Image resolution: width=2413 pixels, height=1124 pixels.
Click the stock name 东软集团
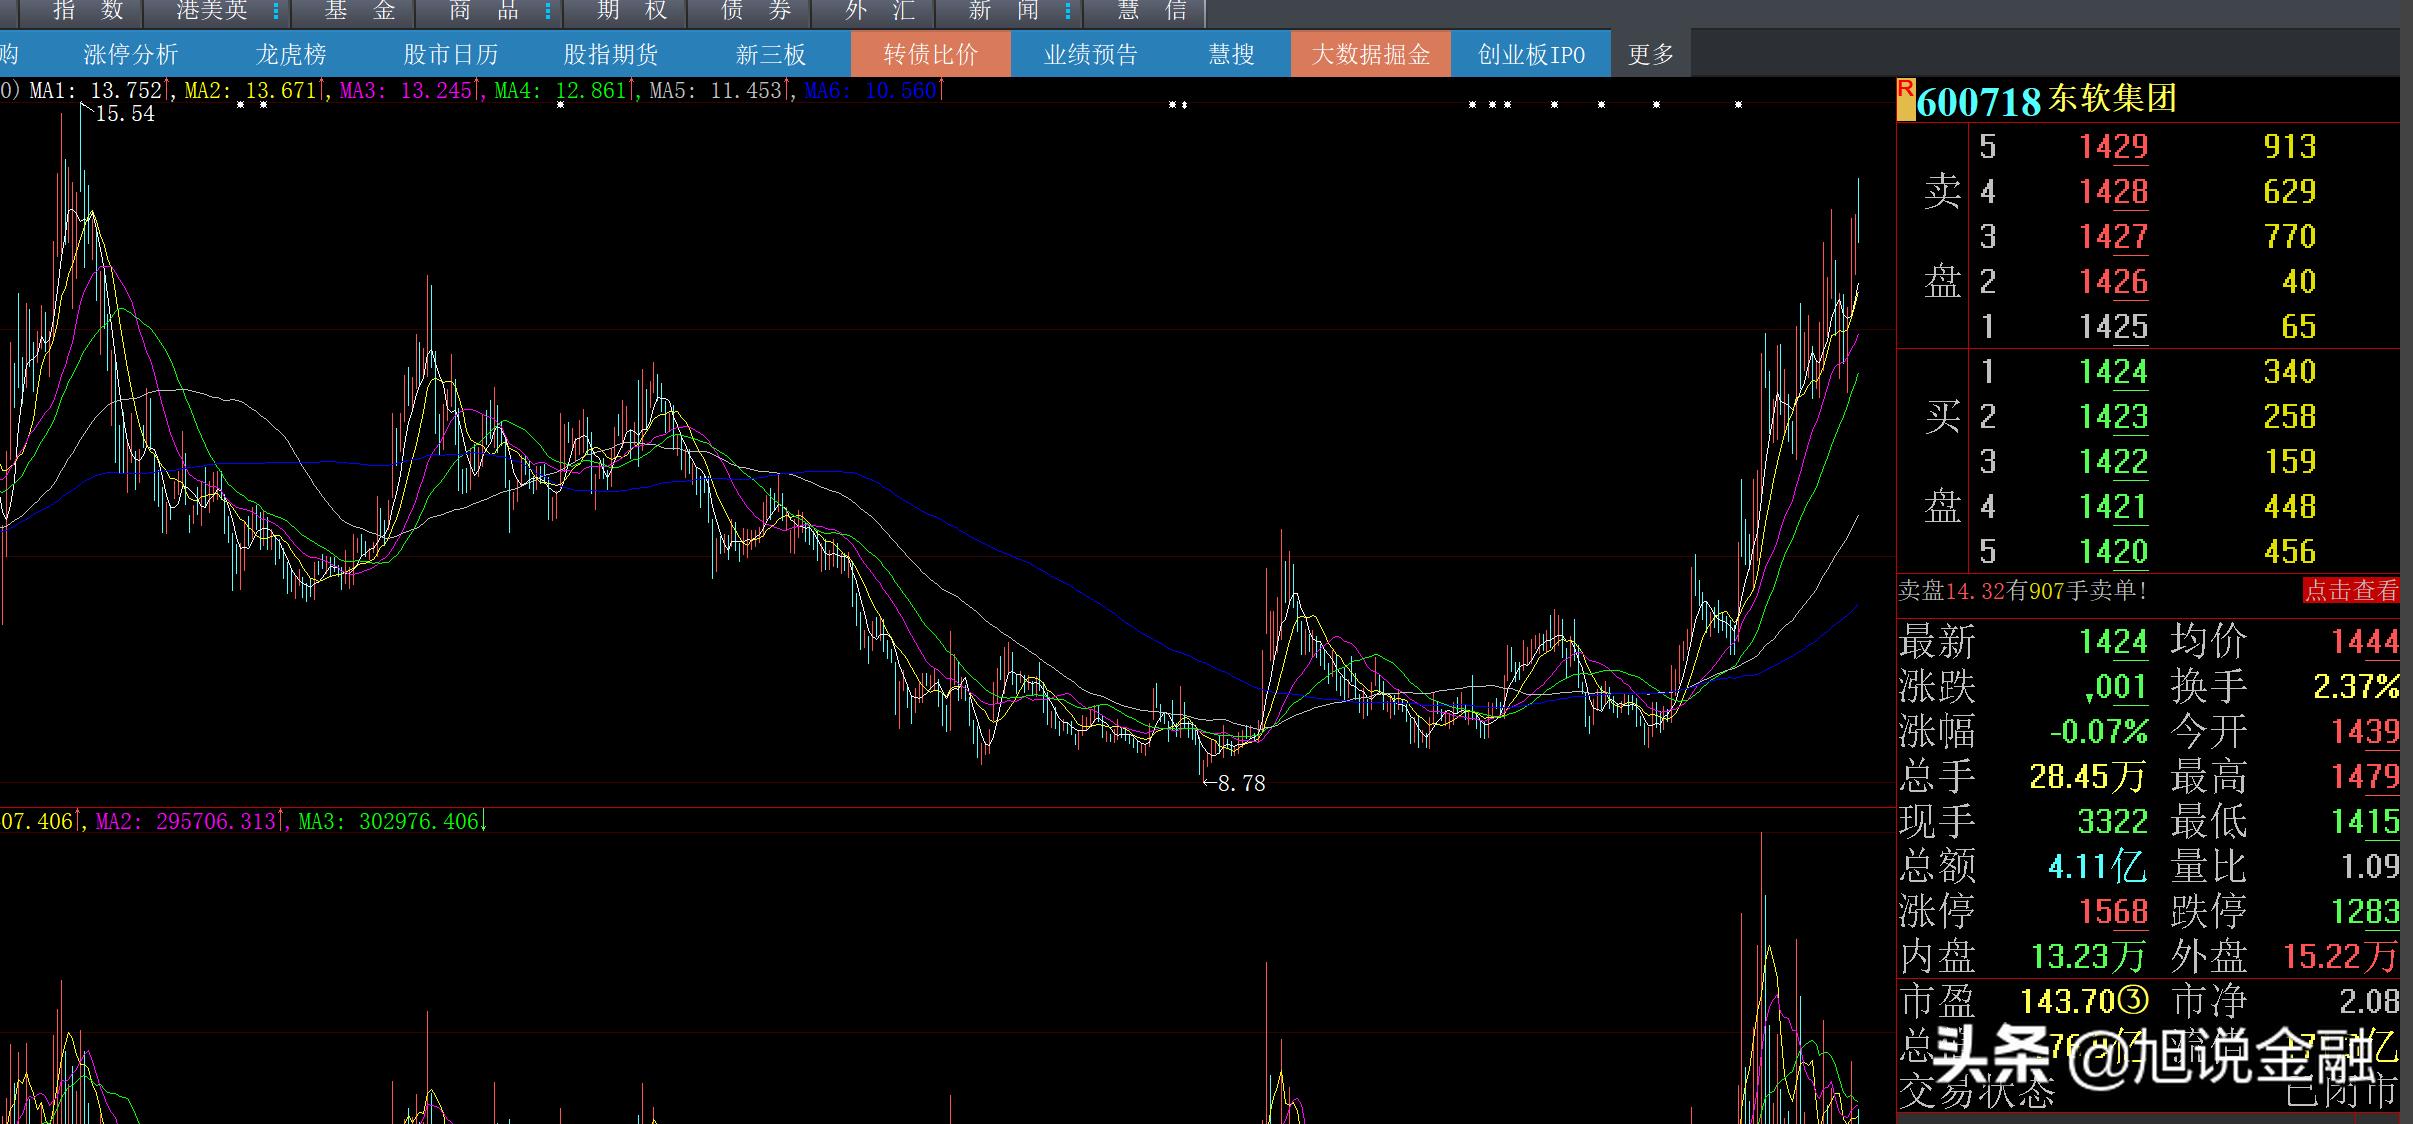point(2112,99)
